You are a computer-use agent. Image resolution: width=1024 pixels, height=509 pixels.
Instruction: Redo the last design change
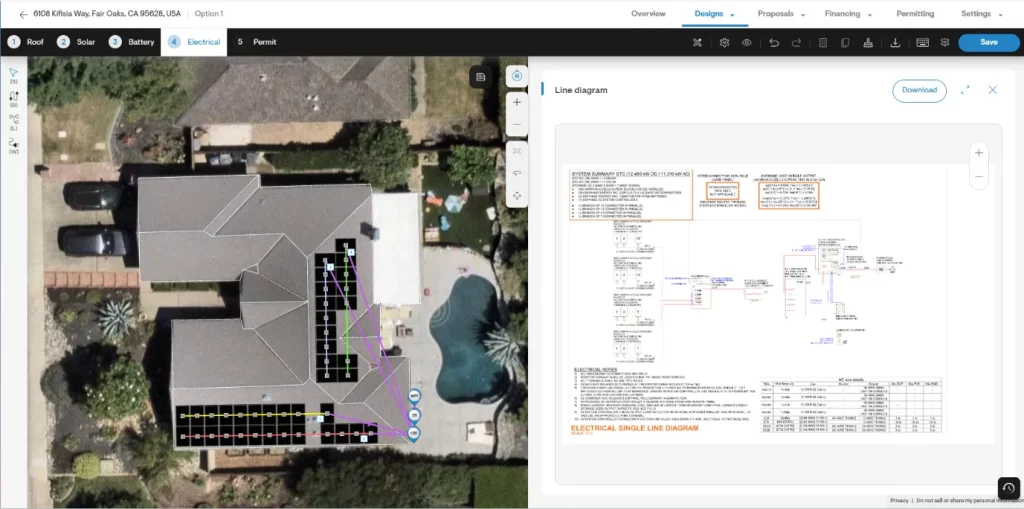point(796,43)
